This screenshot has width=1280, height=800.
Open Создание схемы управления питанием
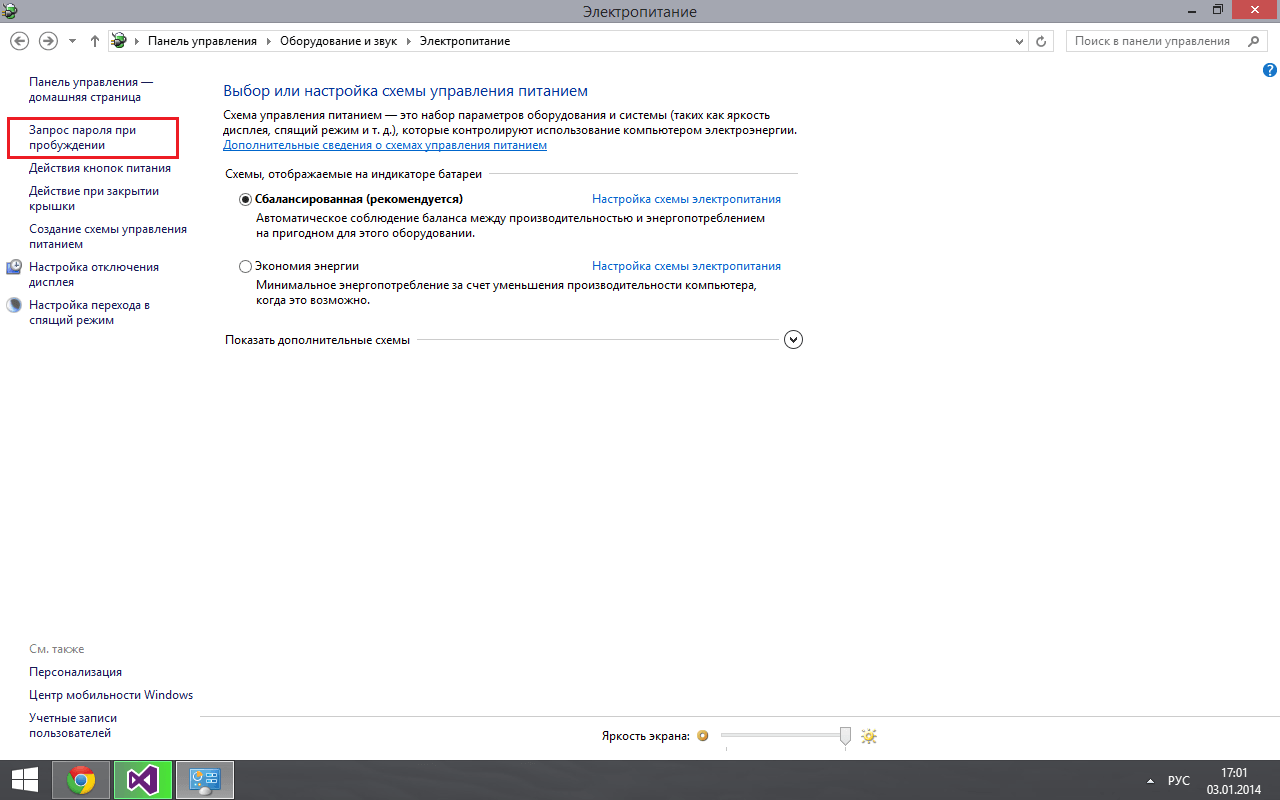point(108,236)
